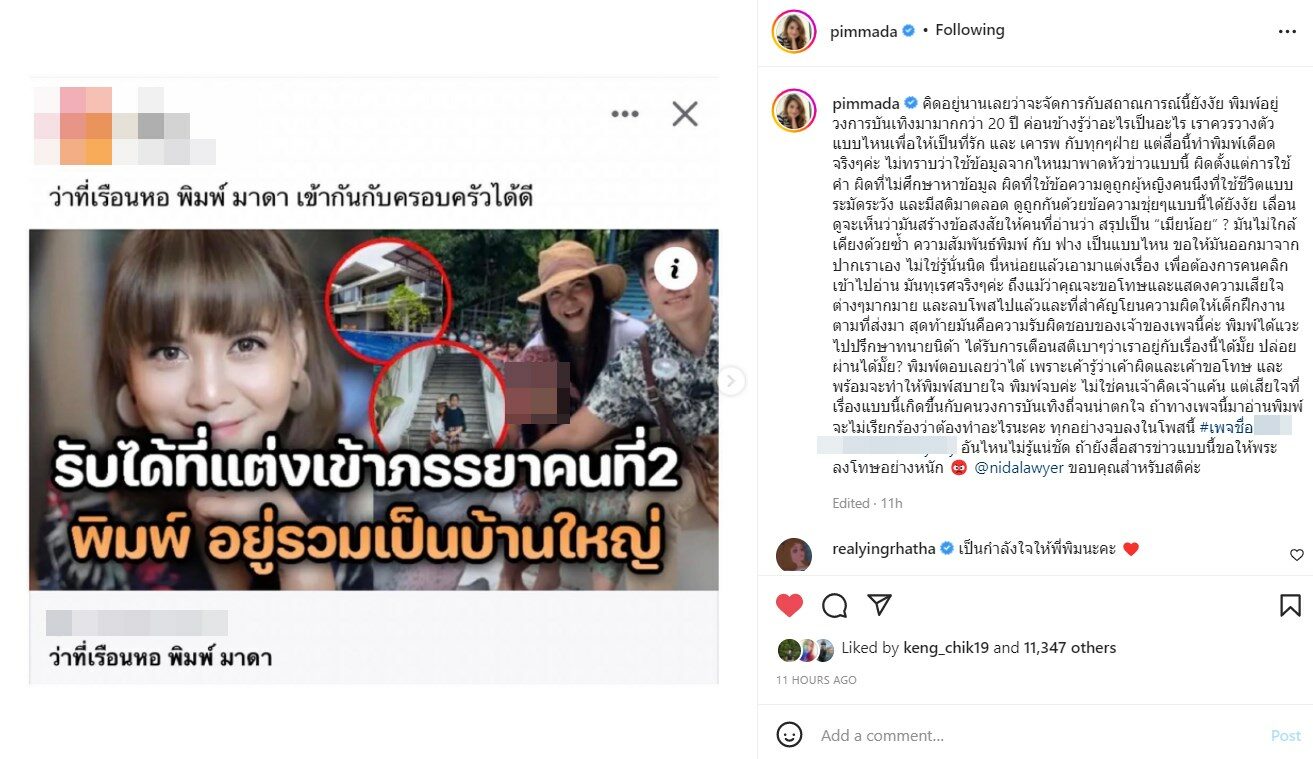Click the info icon on the embedded image
Image resolution: width=1313 pixels, height=759 pixels.
click(x=683, y=268)
